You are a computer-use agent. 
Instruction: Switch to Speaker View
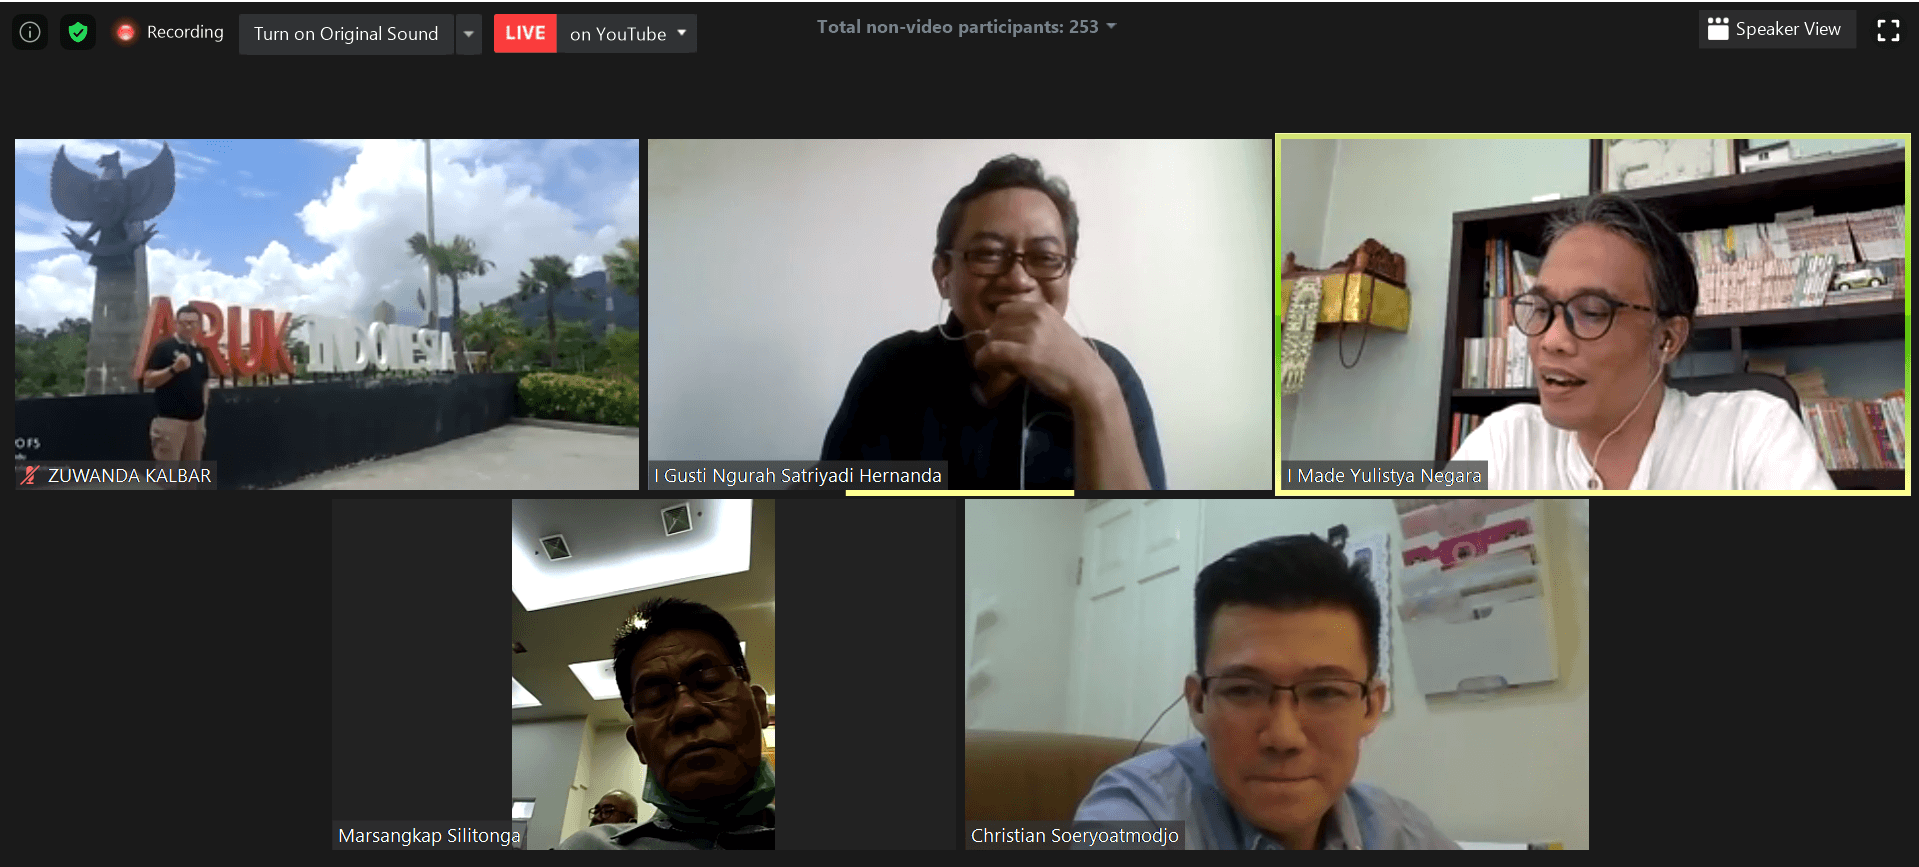click(1787, 29)
